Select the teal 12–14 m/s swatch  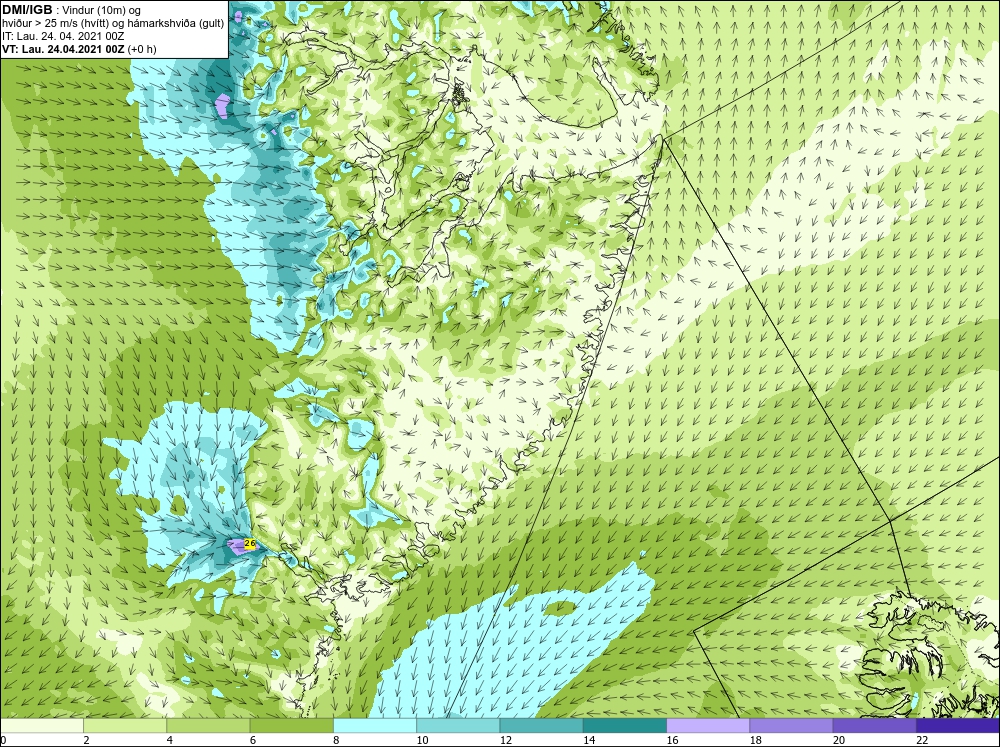pos(541,726)
